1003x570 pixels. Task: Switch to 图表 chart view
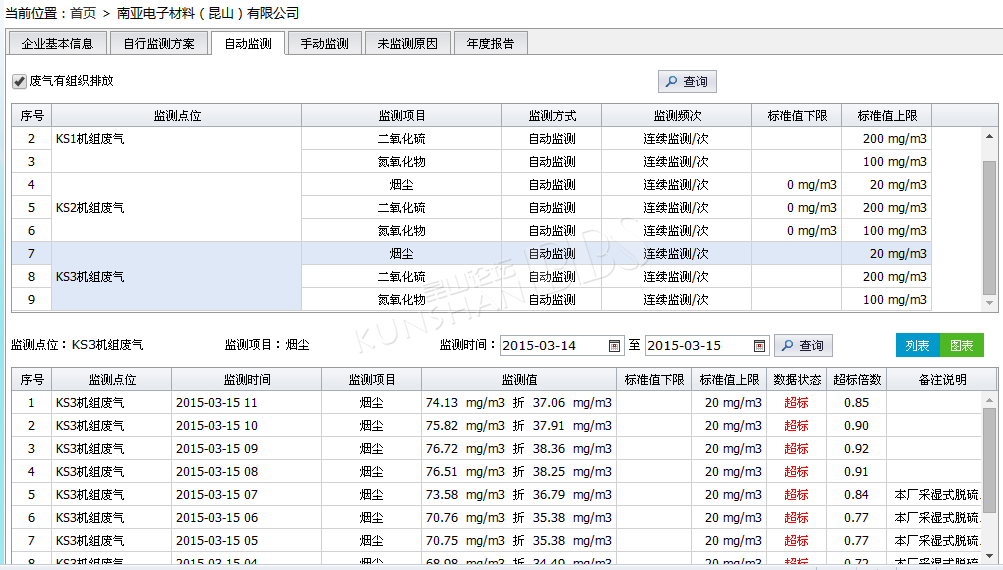[x=961, y=345]
